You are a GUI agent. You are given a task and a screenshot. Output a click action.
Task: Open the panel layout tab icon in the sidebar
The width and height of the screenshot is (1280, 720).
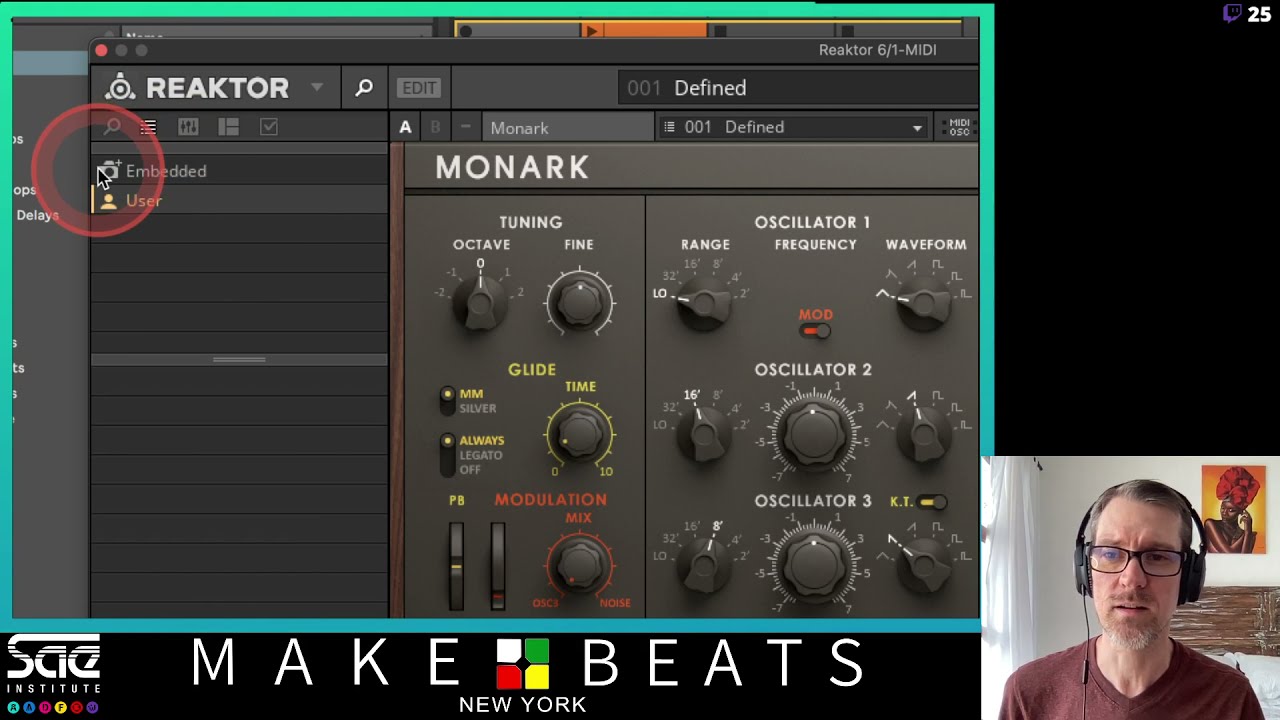tap(228, 127)
